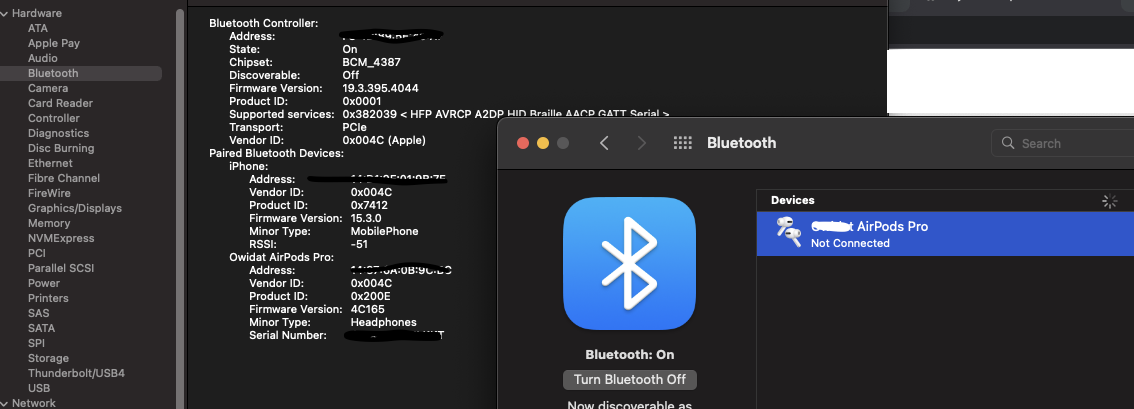Image resolution: width=1134 pixels, height=409 pixels.
Task: Click the Bluetooth Controller heading
Action: tap(263, 23)
